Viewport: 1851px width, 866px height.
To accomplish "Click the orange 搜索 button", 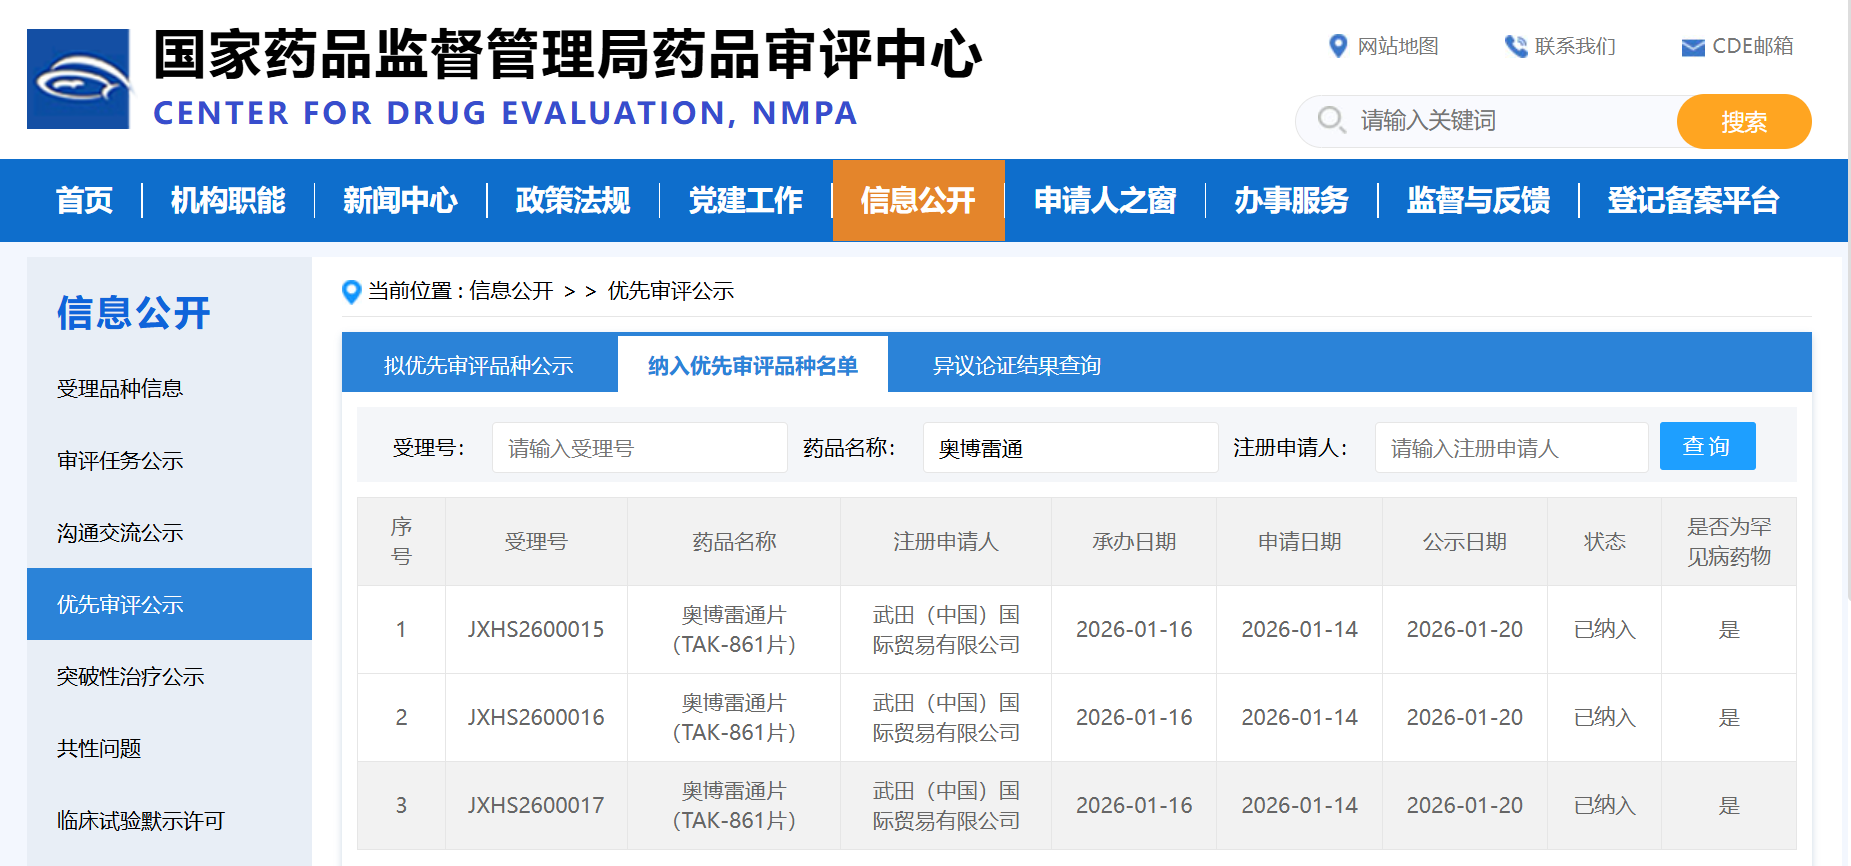I will click(x=1744, y=121).
